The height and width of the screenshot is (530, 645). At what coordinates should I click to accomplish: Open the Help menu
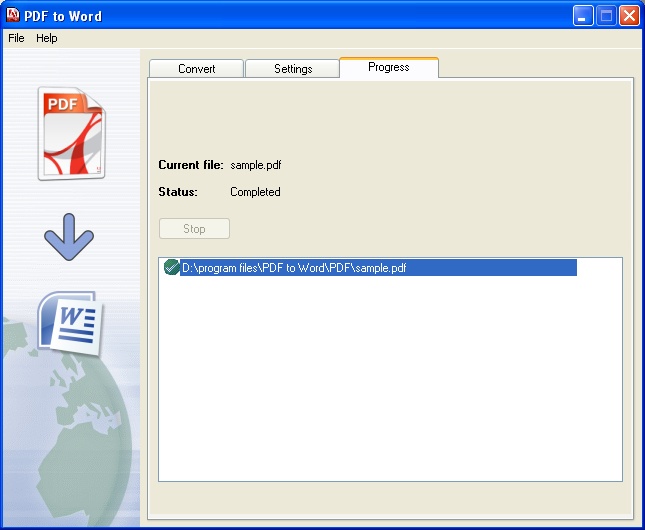pyautogui.click(x=46, y=38)
